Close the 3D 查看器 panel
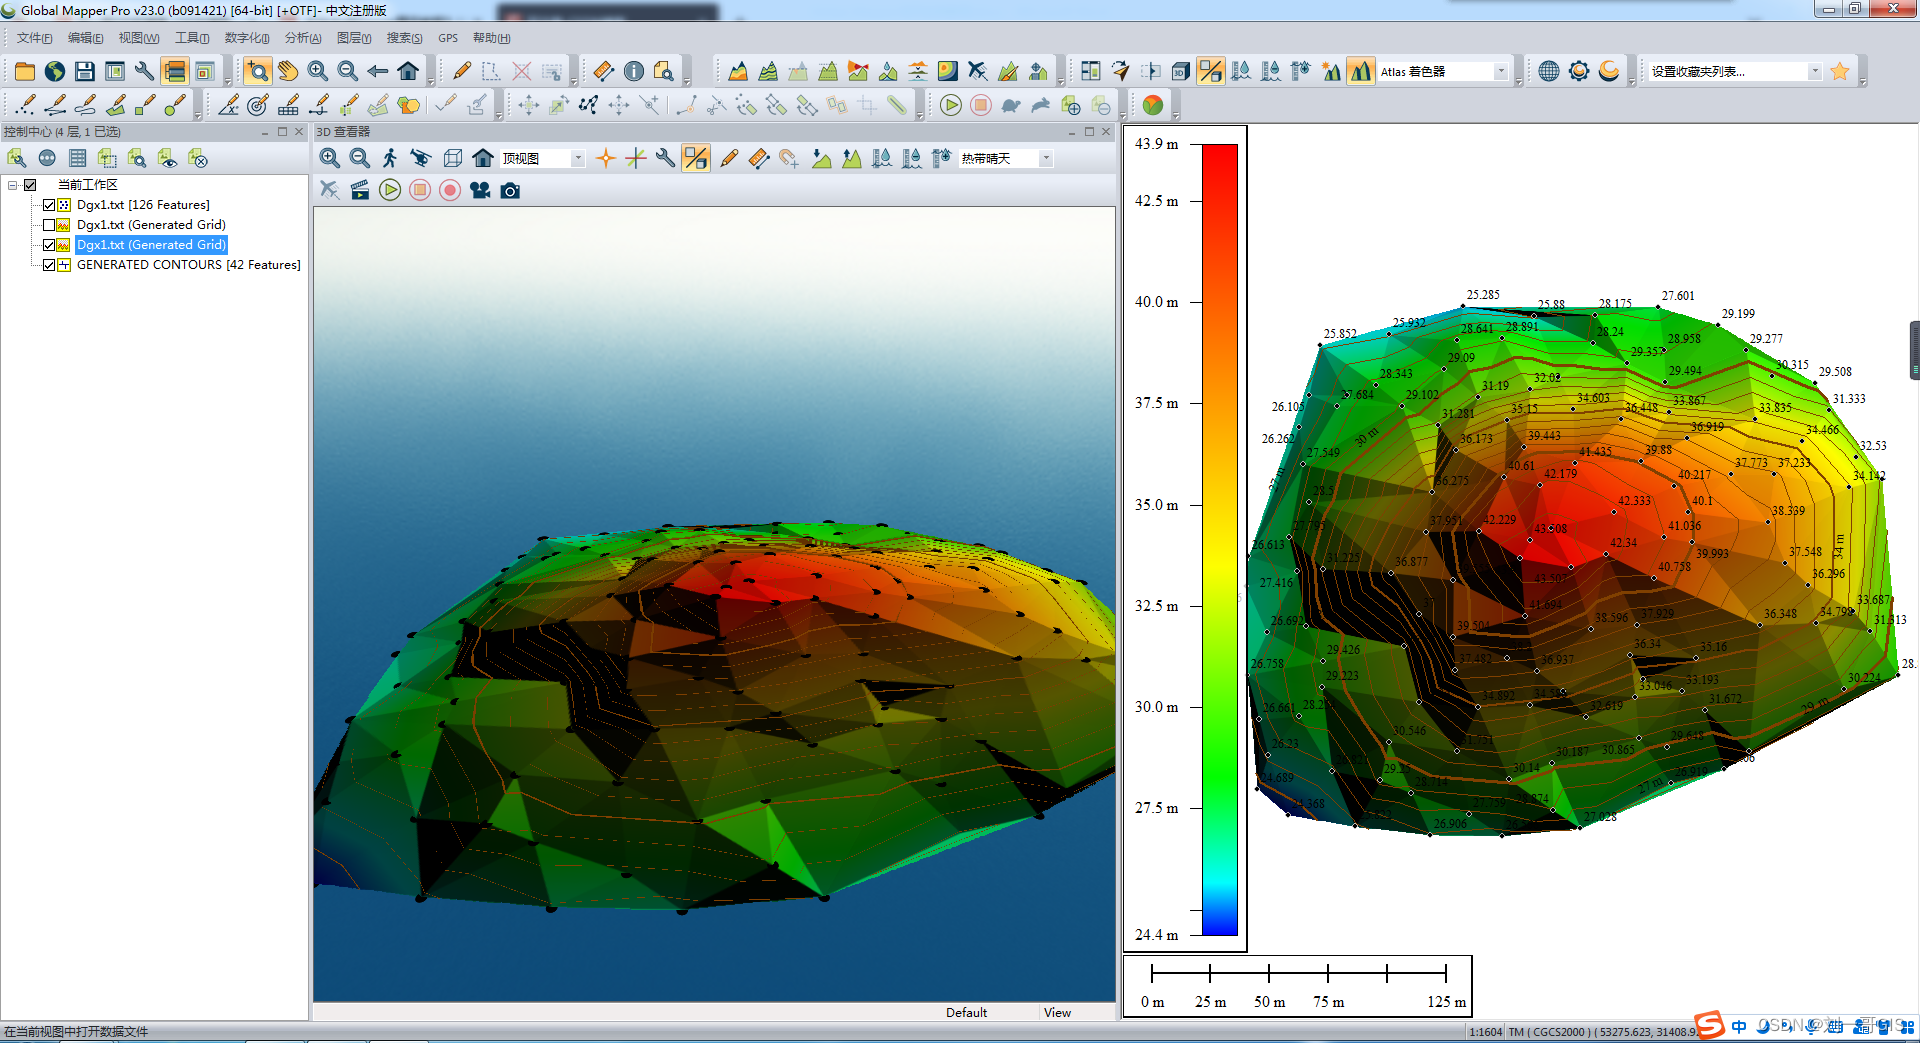This screenshot has height=1043, width=1920. tap(1106, 132)
